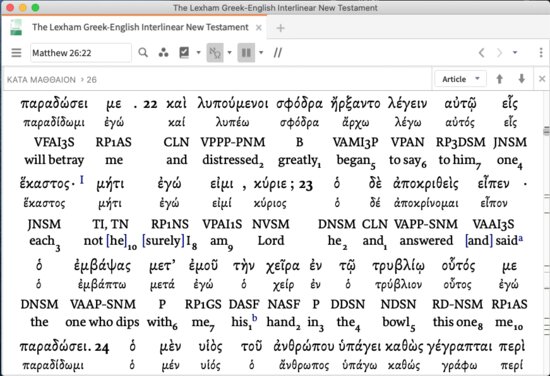Click the Greek word ὑπάγει

tap(360, 347)
